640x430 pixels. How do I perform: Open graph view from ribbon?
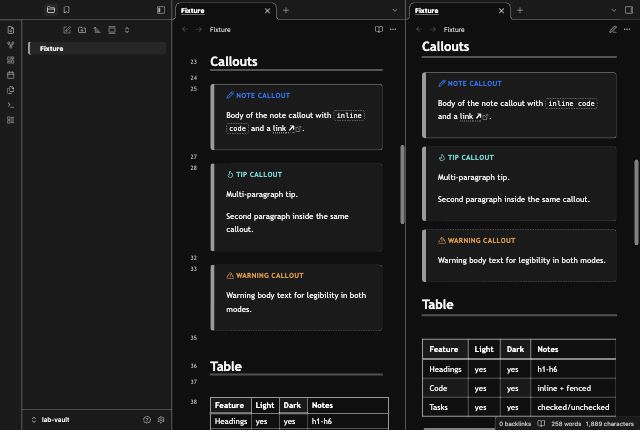tap(11, 45)
